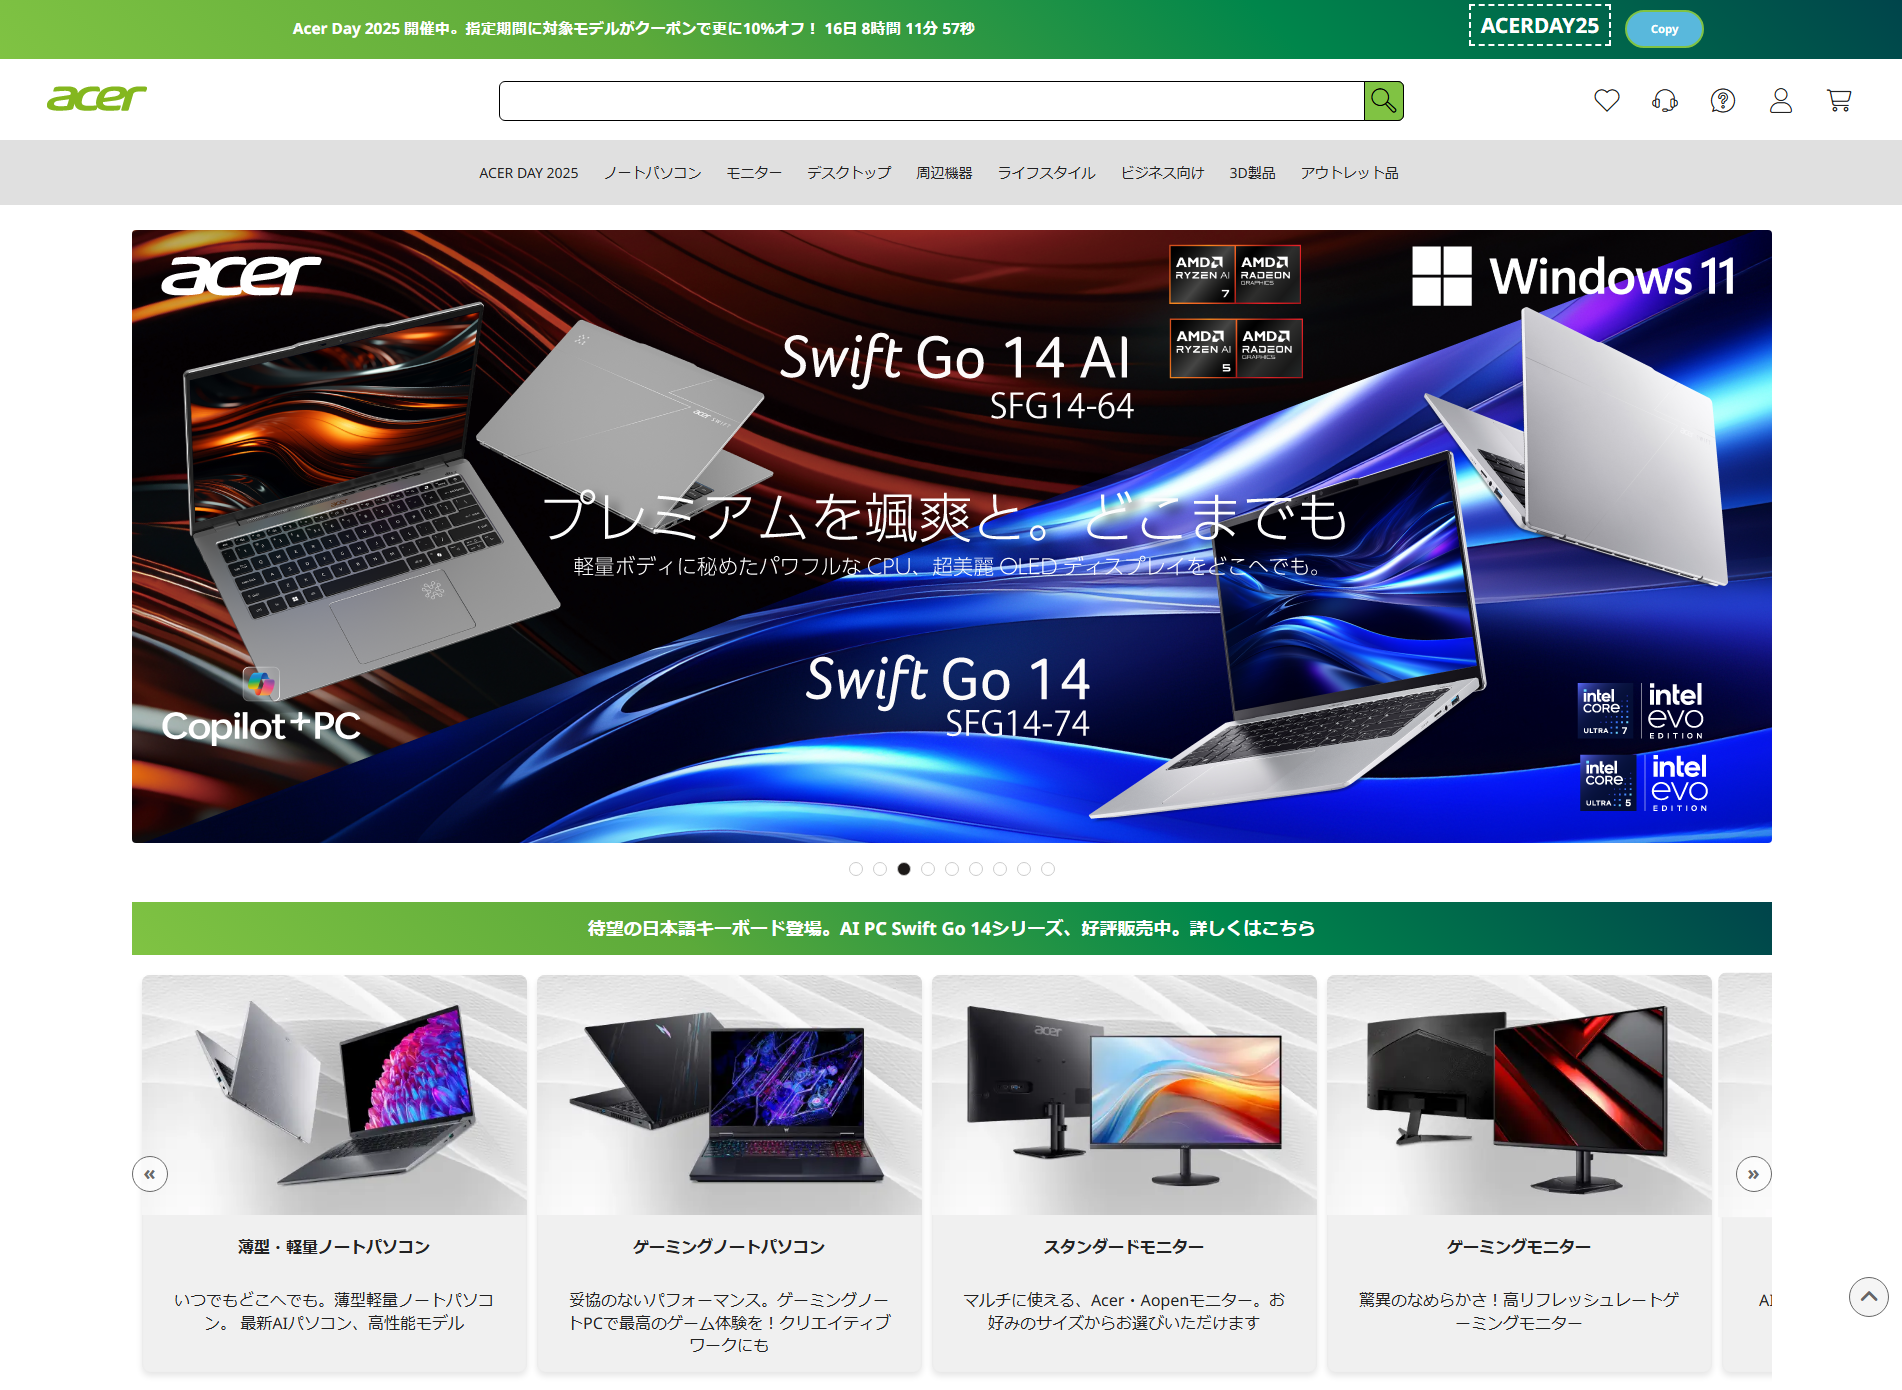
Task: Click the '驚異のなめらかさ' gaming monitor description
Action: tap(1519, 1311)
